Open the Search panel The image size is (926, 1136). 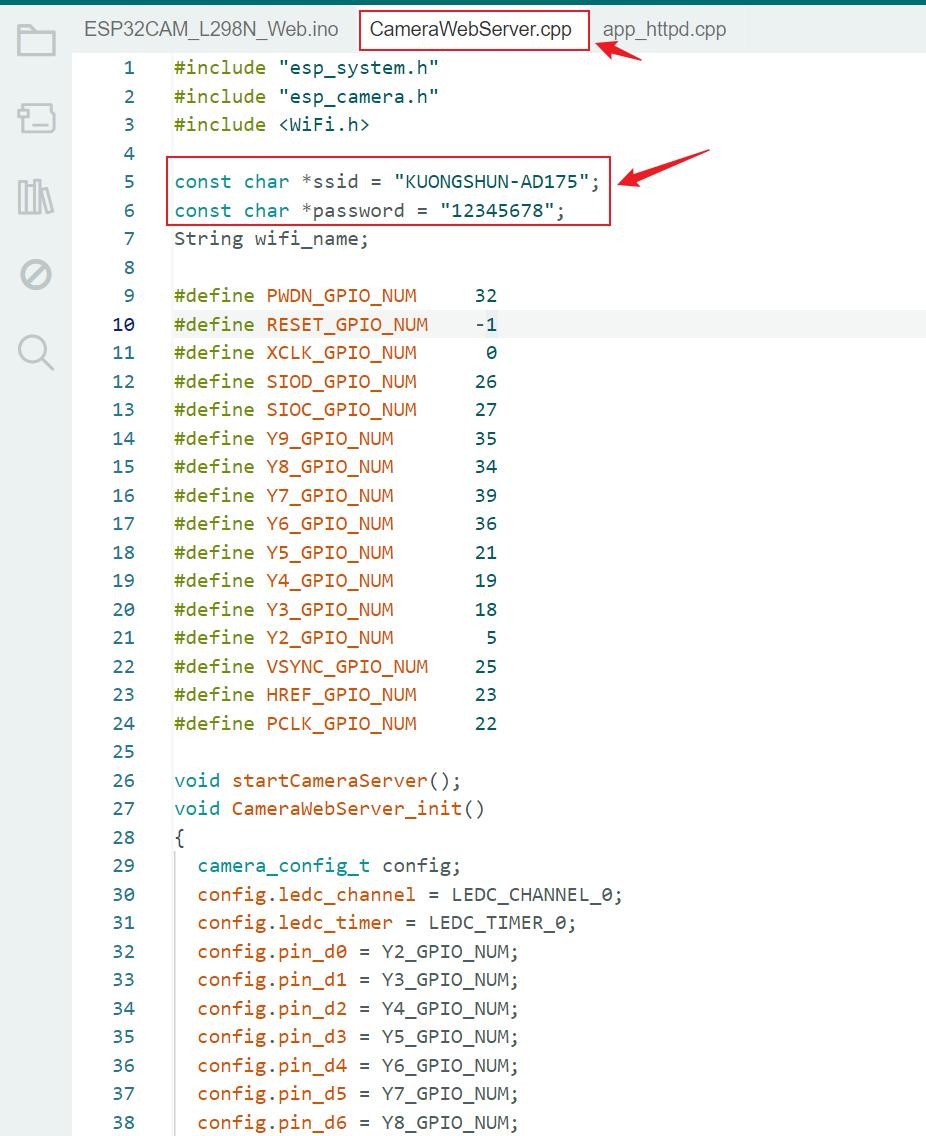[36, 353]
